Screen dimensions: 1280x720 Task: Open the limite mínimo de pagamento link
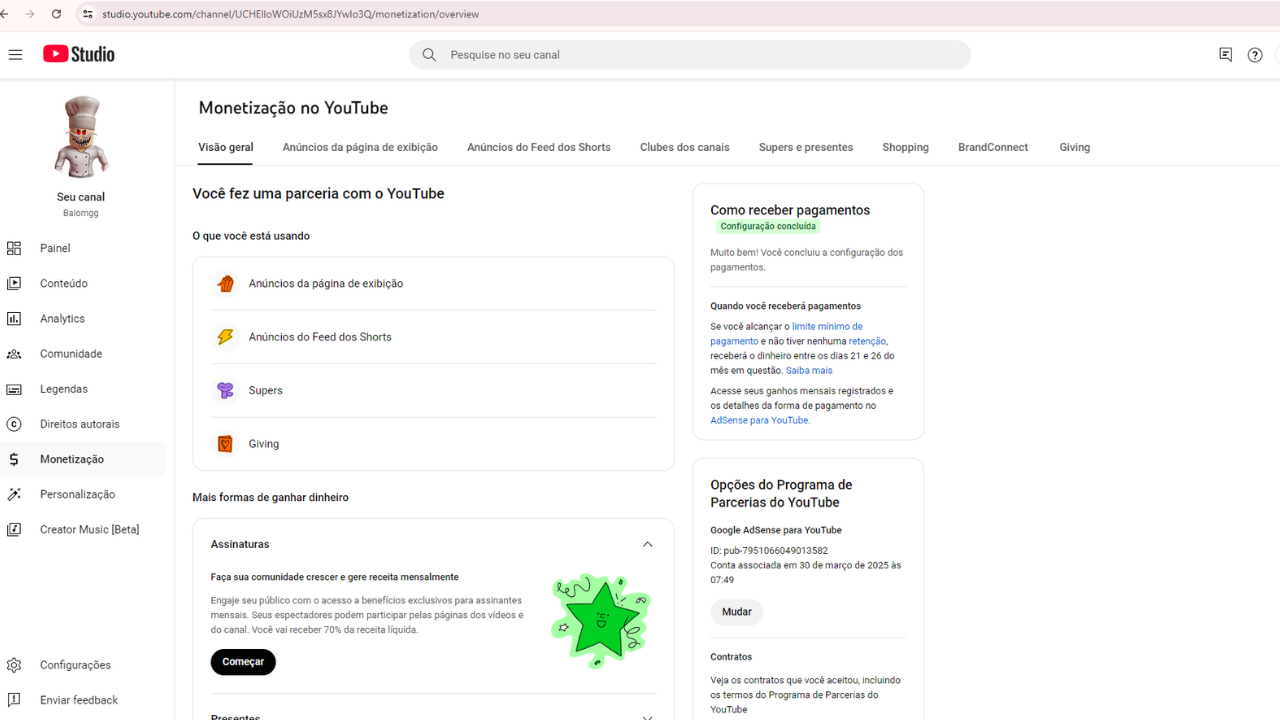click(786, 334)
